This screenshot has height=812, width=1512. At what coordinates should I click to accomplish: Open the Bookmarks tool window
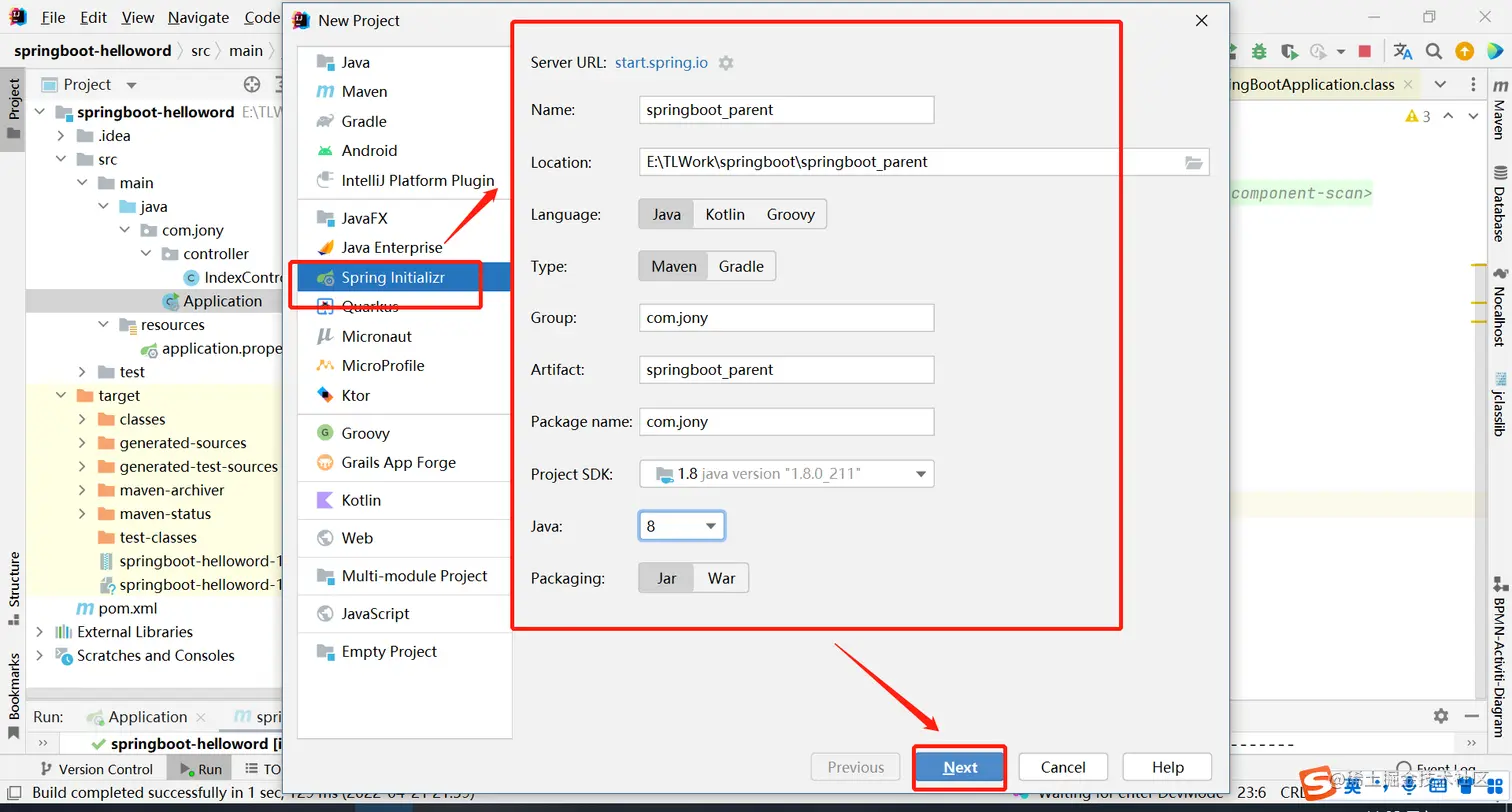pyautogui.click(x=14, y=695)
